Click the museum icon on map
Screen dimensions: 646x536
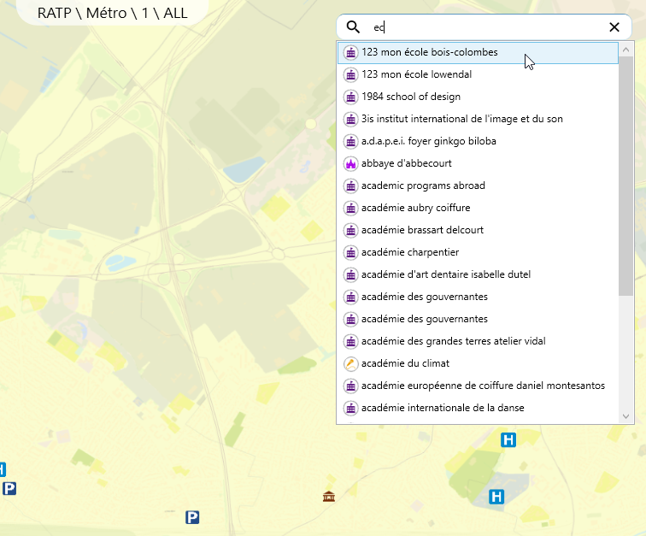click(x=329, y=497)
